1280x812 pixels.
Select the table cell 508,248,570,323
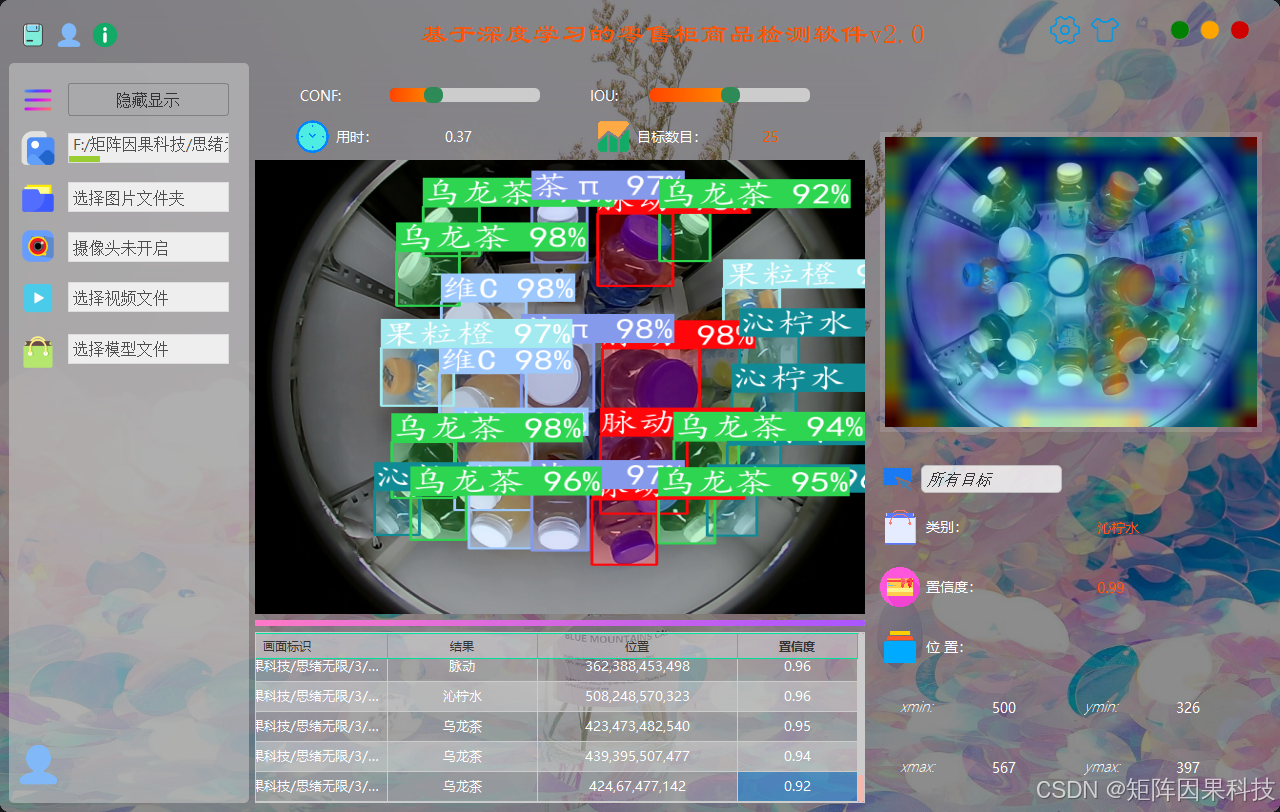[637, 696]
